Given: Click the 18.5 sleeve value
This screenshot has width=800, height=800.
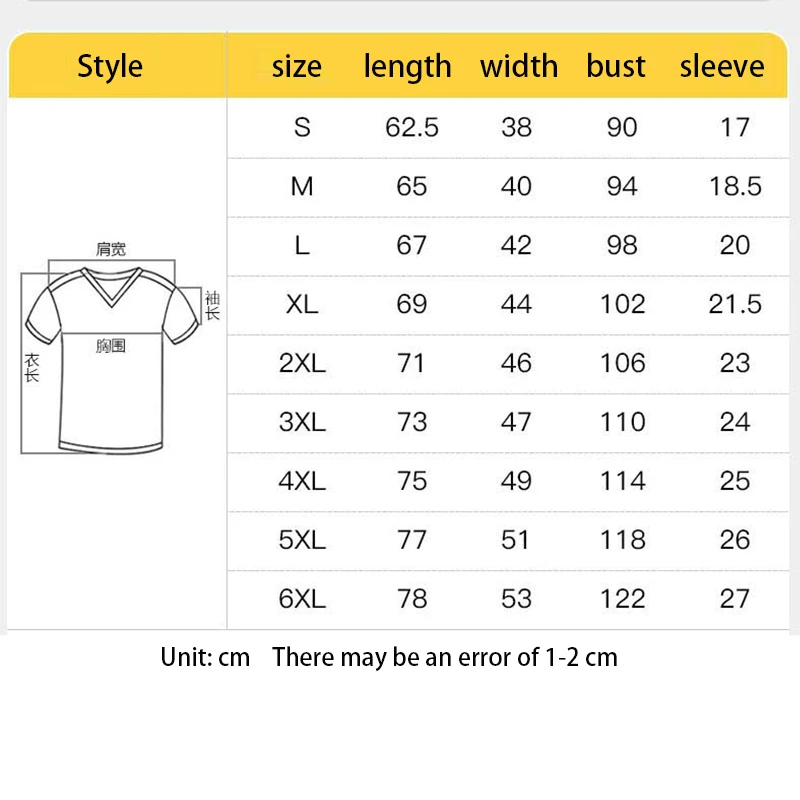Looking at the screenshot, I should (735, 187).
